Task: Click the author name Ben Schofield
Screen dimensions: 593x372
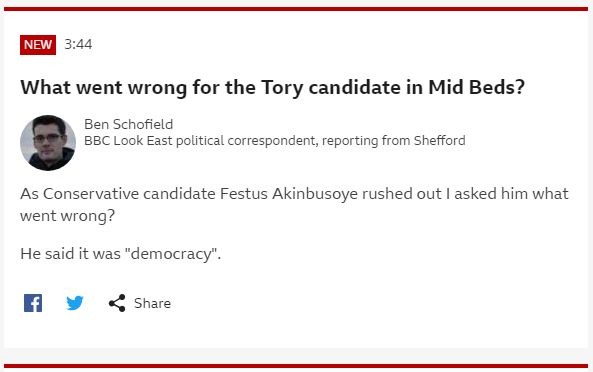Action: (129, 124)
